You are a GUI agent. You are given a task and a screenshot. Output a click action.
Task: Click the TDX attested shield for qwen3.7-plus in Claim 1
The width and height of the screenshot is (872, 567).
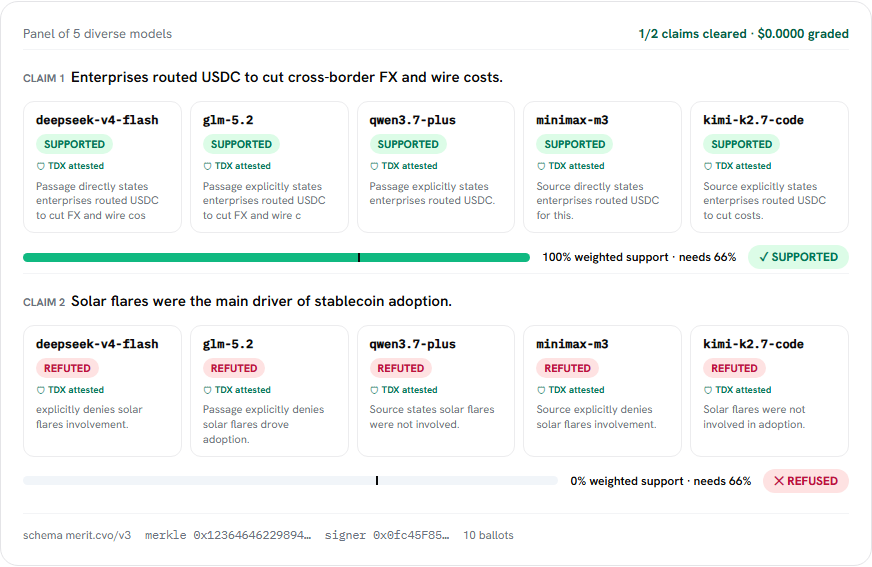pos(374,166)
